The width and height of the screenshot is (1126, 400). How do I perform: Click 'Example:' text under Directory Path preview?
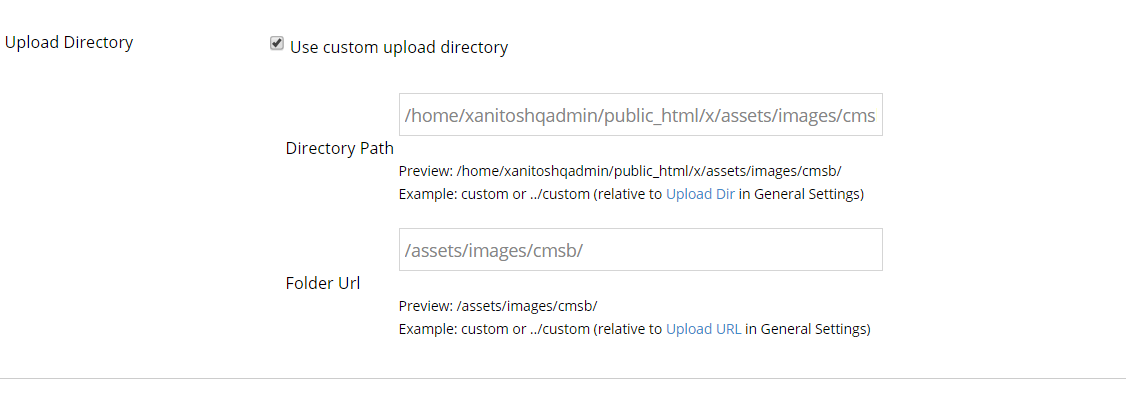pos(427,194)
